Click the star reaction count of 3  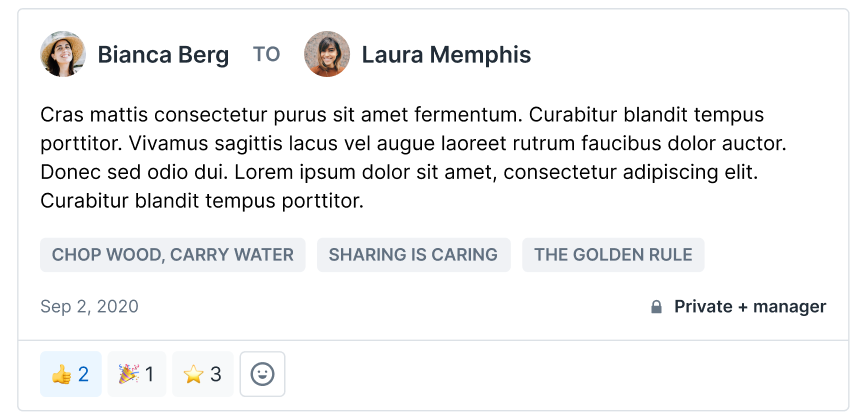pos(216,375)
